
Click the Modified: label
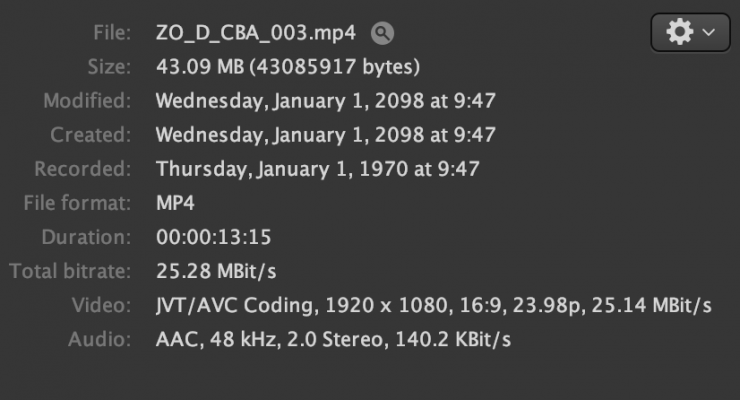[x=87, y=101]
